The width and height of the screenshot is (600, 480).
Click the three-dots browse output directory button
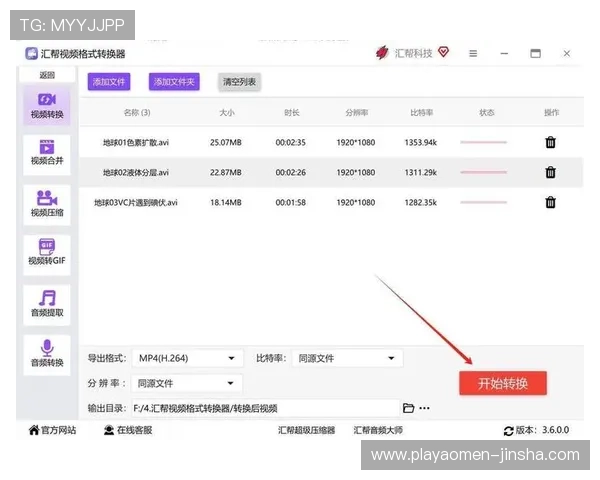[424, 408]
